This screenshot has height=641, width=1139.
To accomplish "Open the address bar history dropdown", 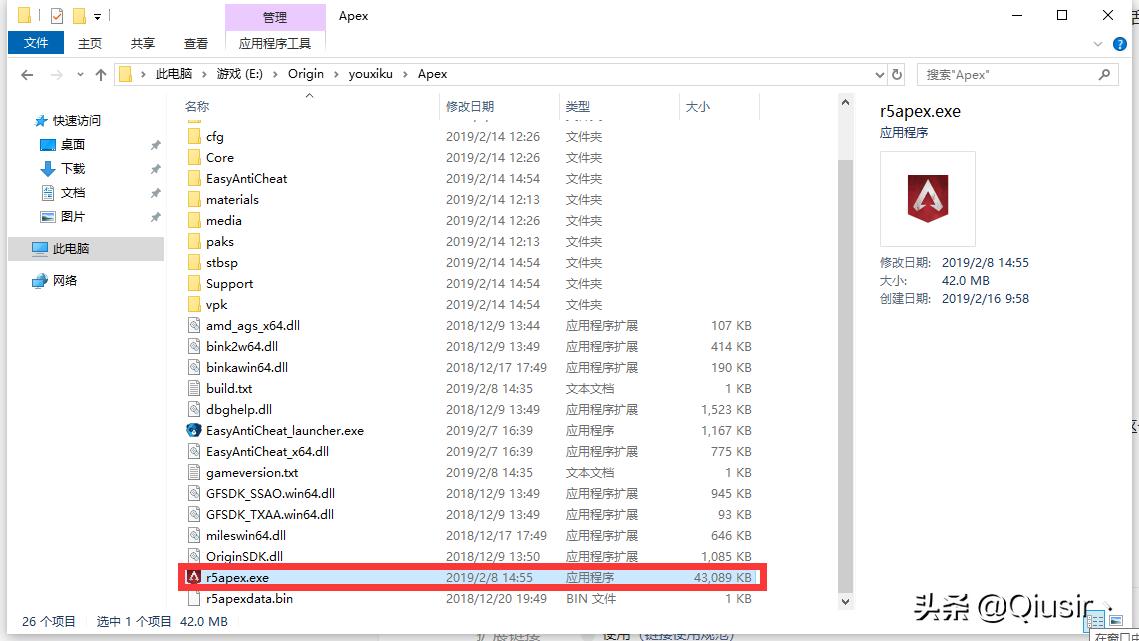I will (877, 73).
